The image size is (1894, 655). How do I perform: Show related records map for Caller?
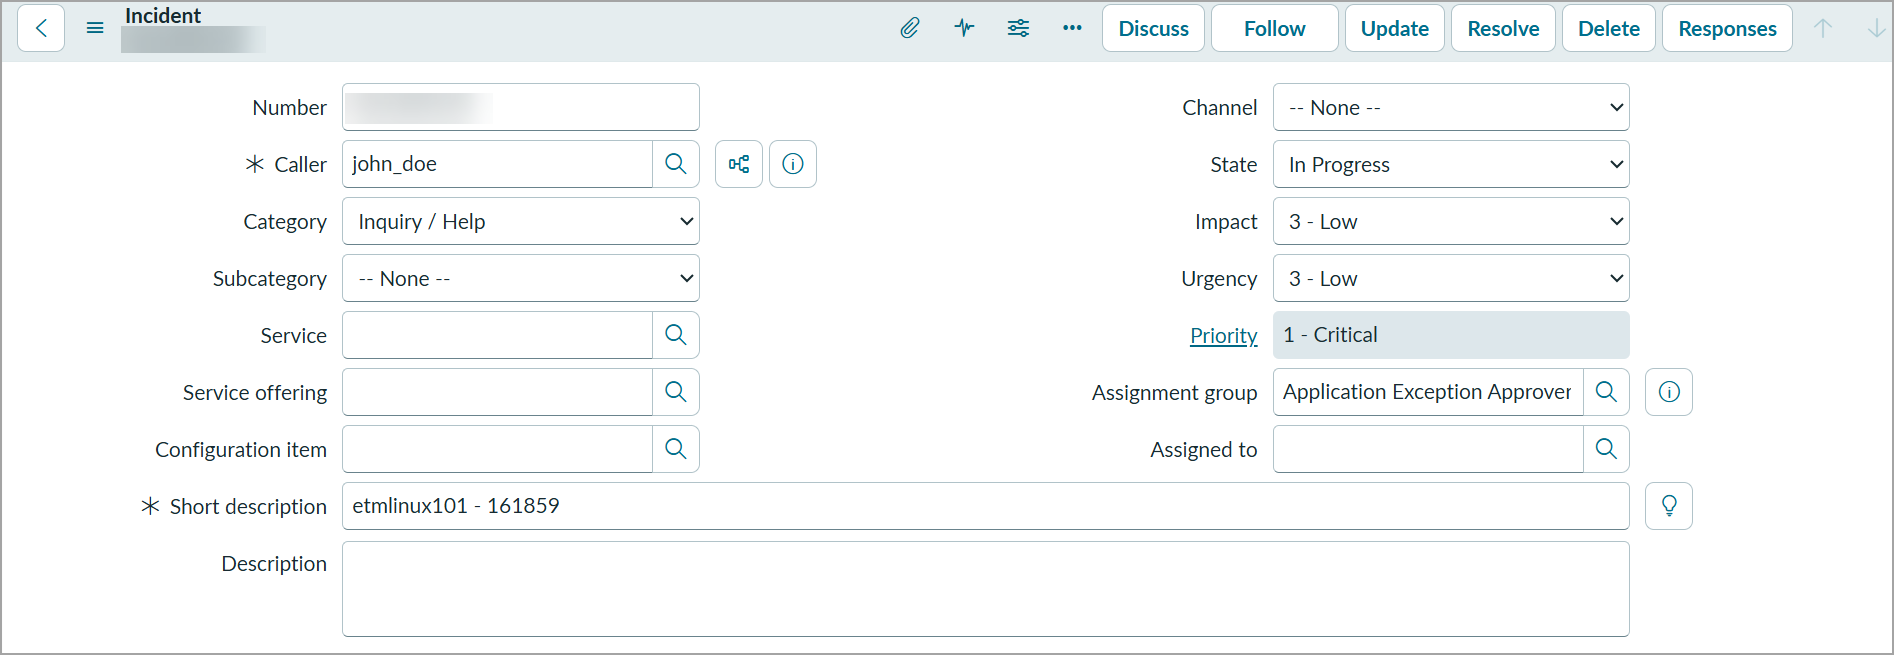coord(739,164)
